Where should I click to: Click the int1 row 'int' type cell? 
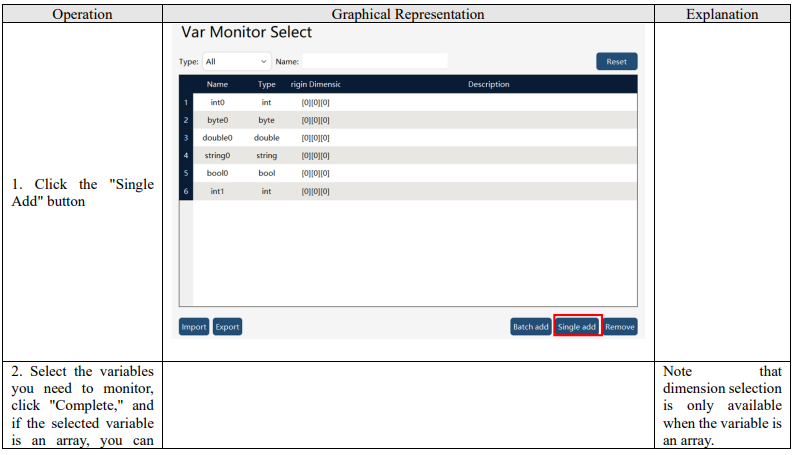(267, 191)
